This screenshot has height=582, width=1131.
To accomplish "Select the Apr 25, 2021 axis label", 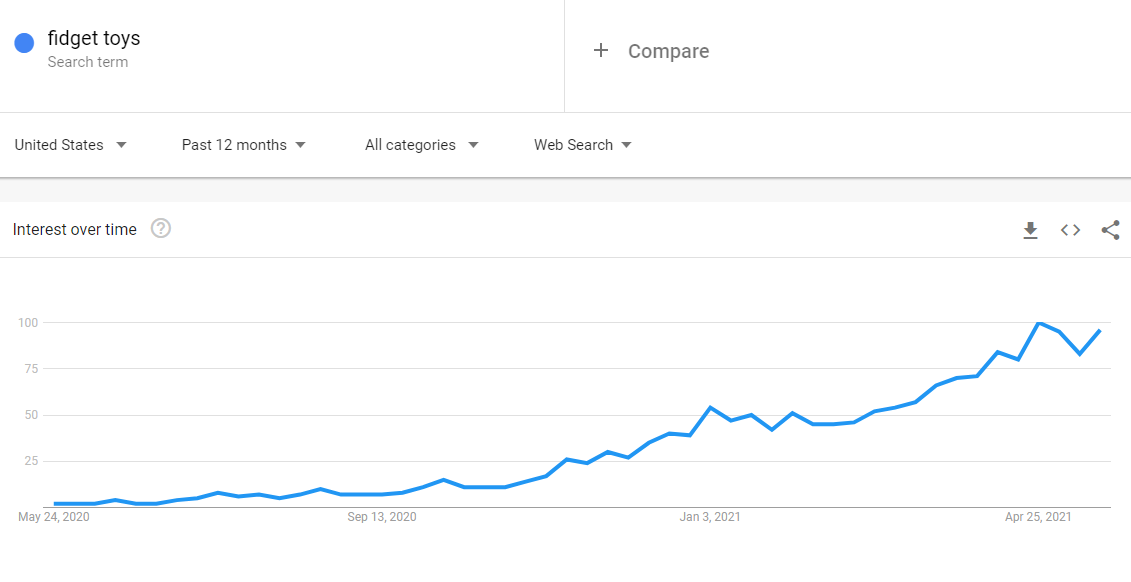I will [x=1038, y=517].
